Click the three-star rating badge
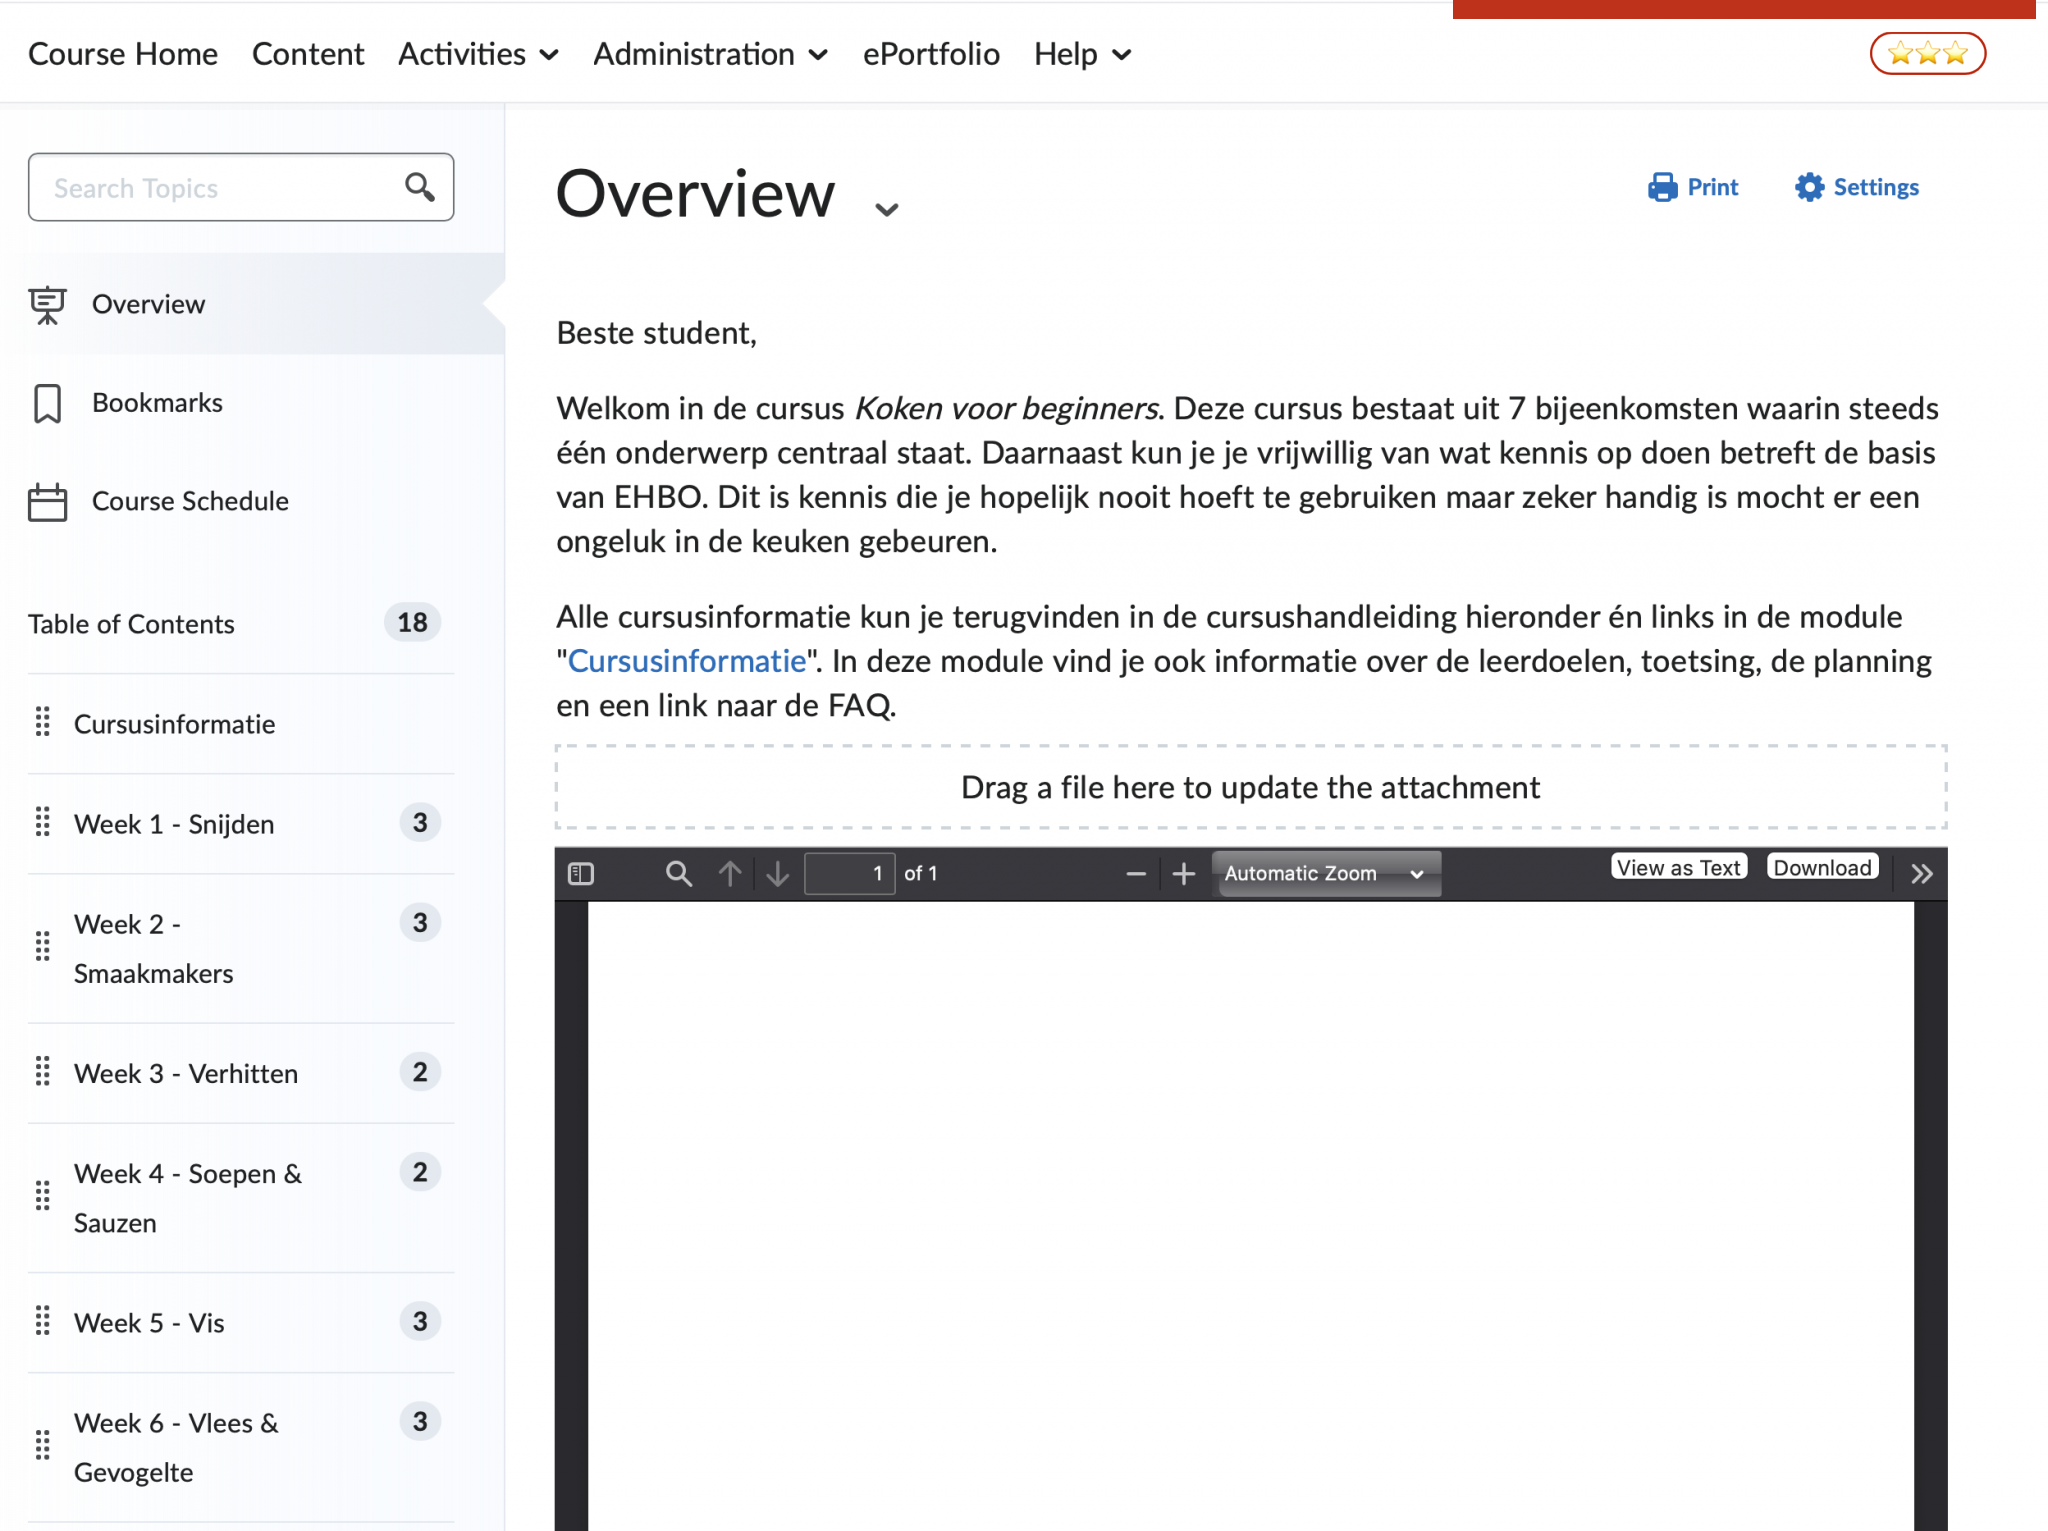 point(1927,54)
